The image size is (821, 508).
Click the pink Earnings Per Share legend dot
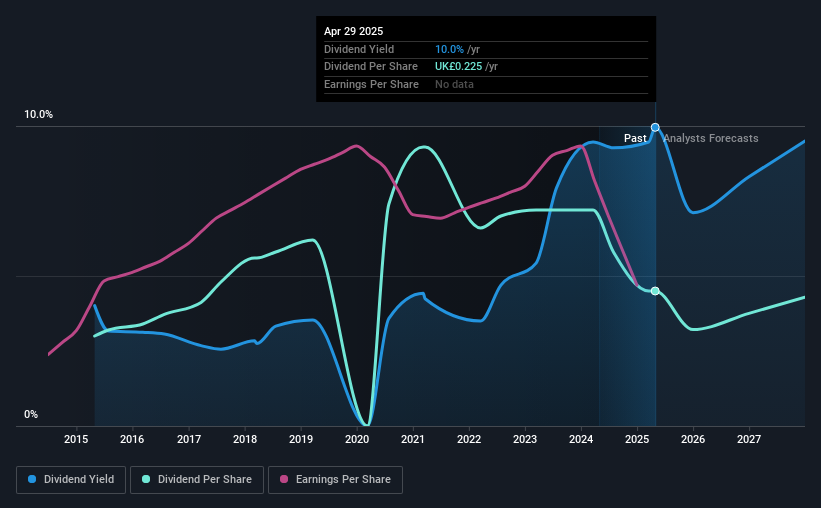coord(284,479)
